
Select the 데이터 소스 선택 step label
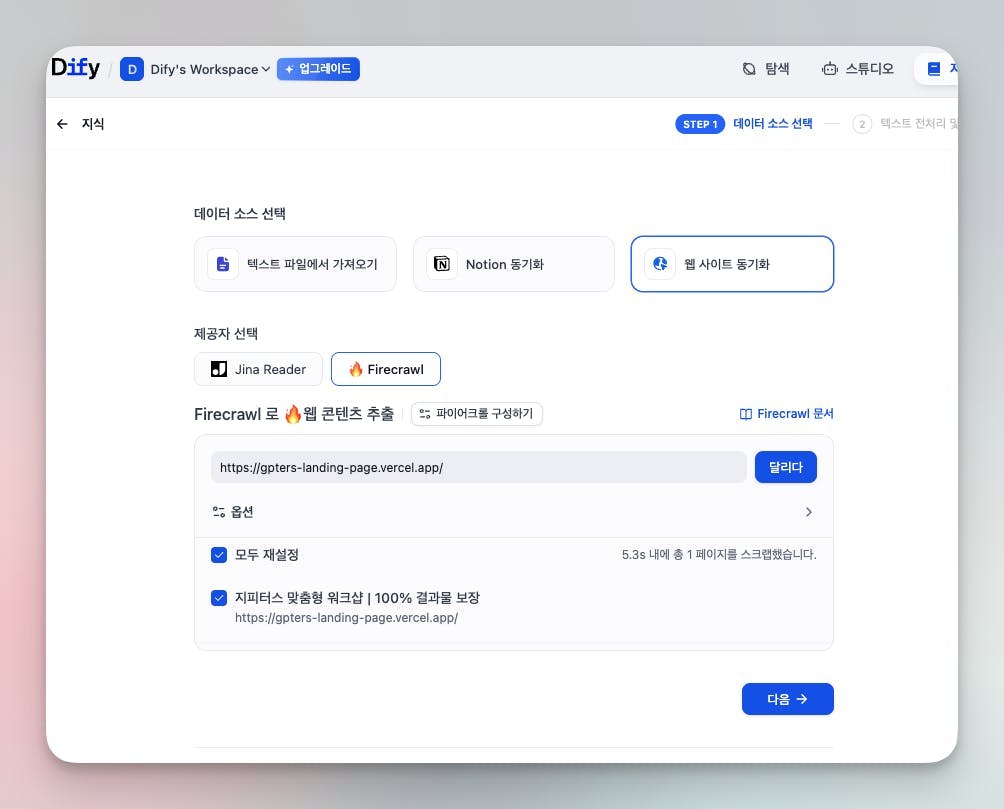pos(773,124)
